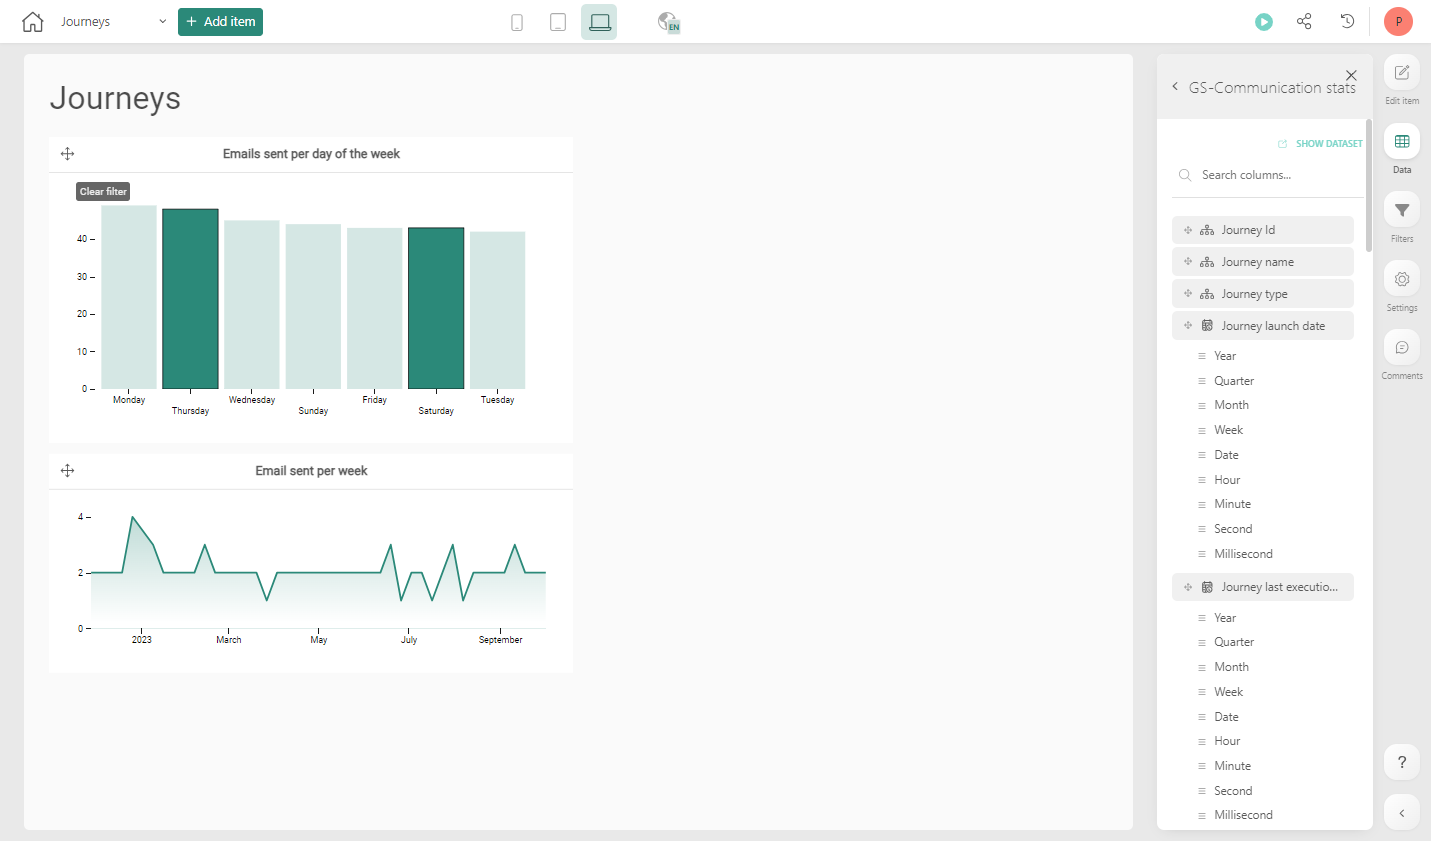Go back from GS-Communication stats dataset

(1175, 87)
